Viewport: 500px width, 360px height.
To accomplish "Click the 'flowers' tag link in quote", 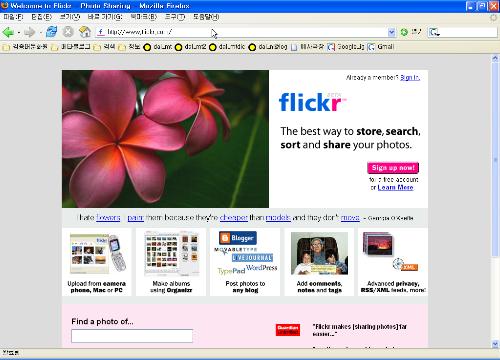I will coord(108,218).
